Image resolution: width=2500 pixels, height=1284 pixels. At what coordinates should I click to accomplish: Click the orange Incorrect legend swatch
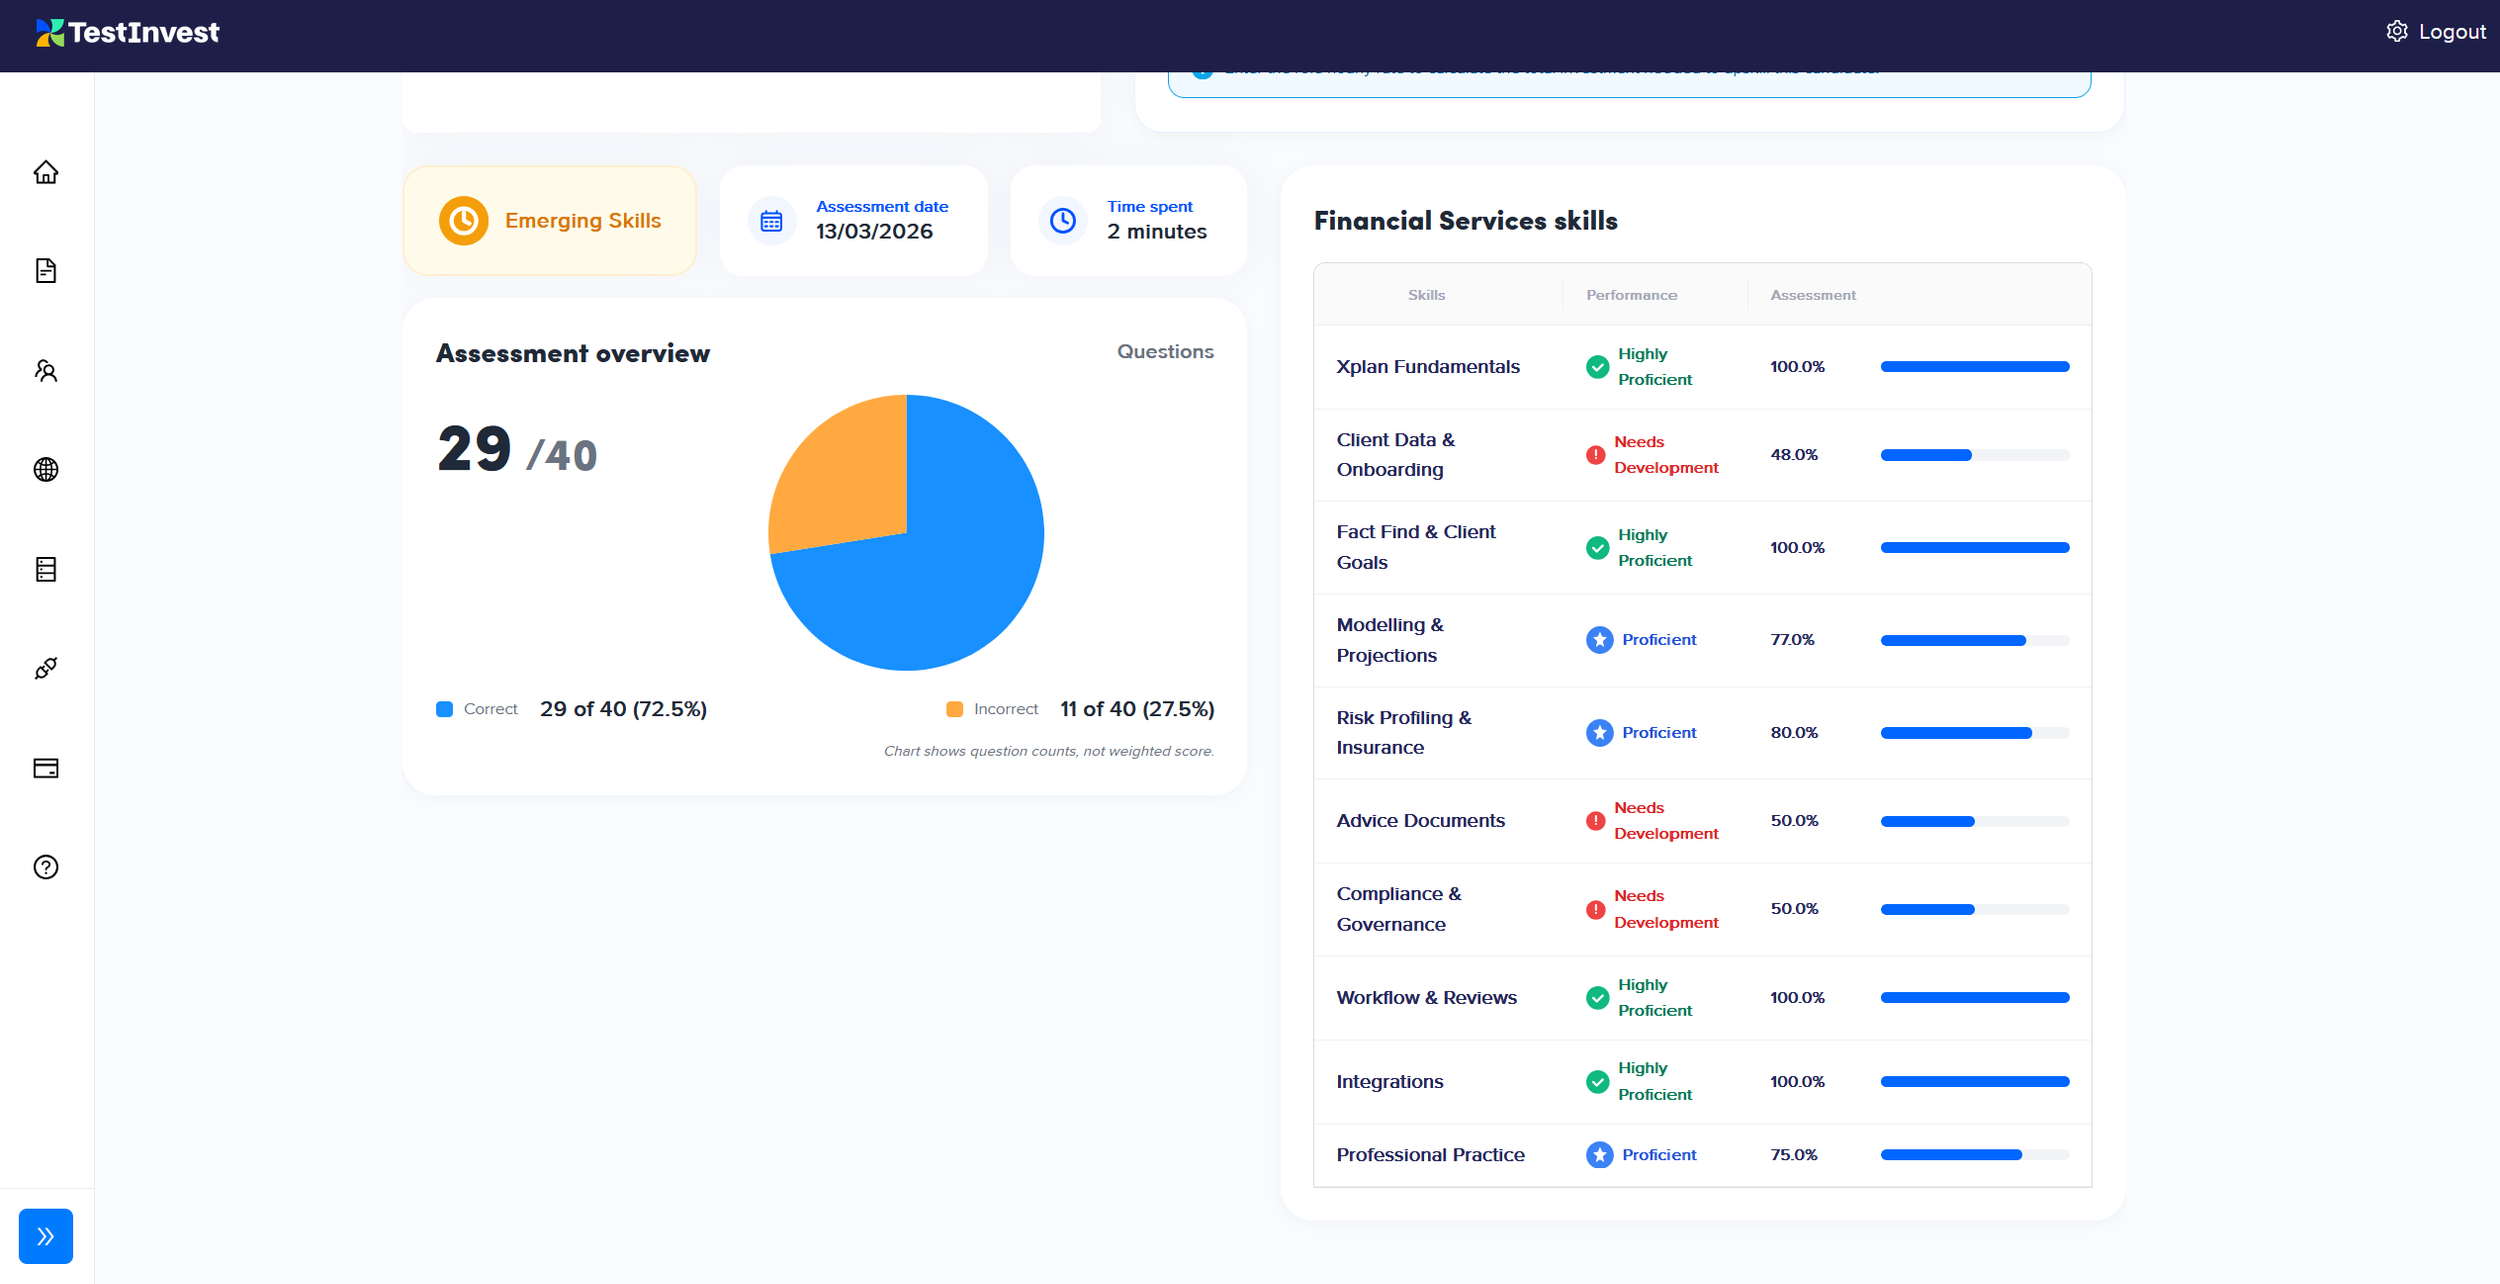(955, 709)
